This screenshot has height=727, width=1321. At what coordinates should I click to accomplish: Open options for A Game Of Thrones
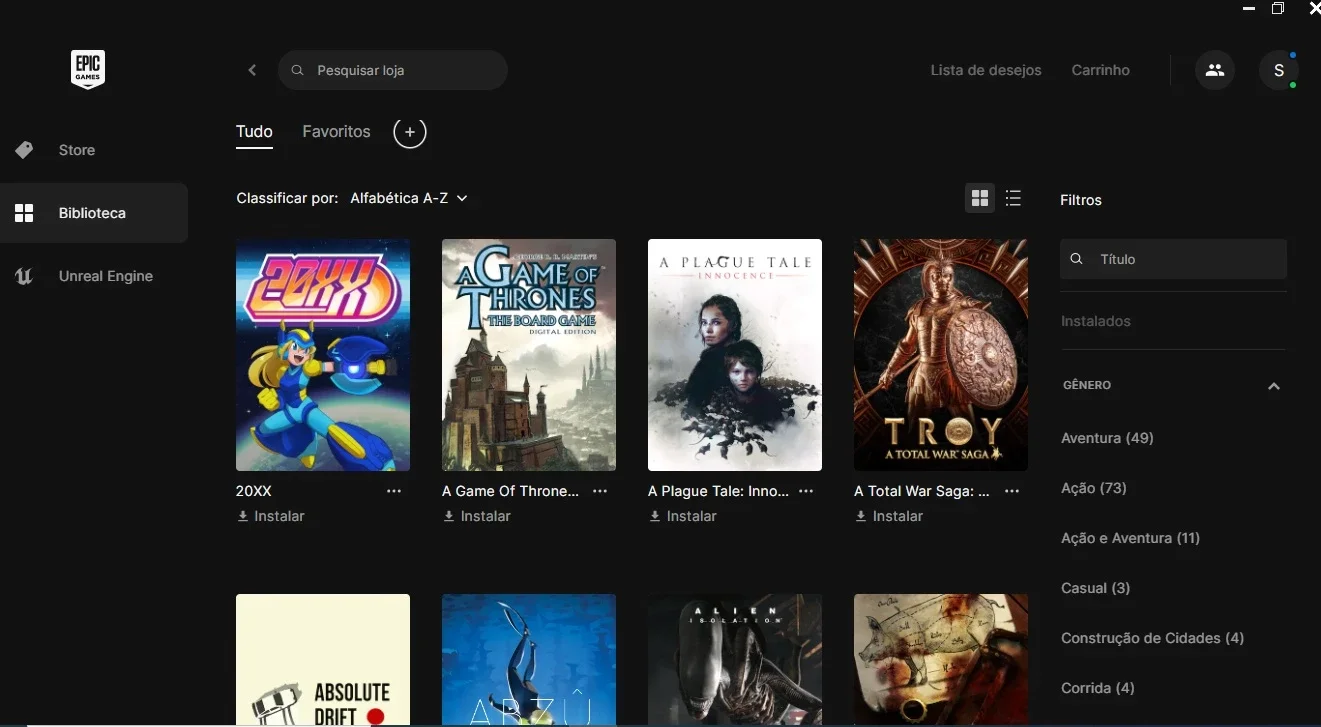600,491
